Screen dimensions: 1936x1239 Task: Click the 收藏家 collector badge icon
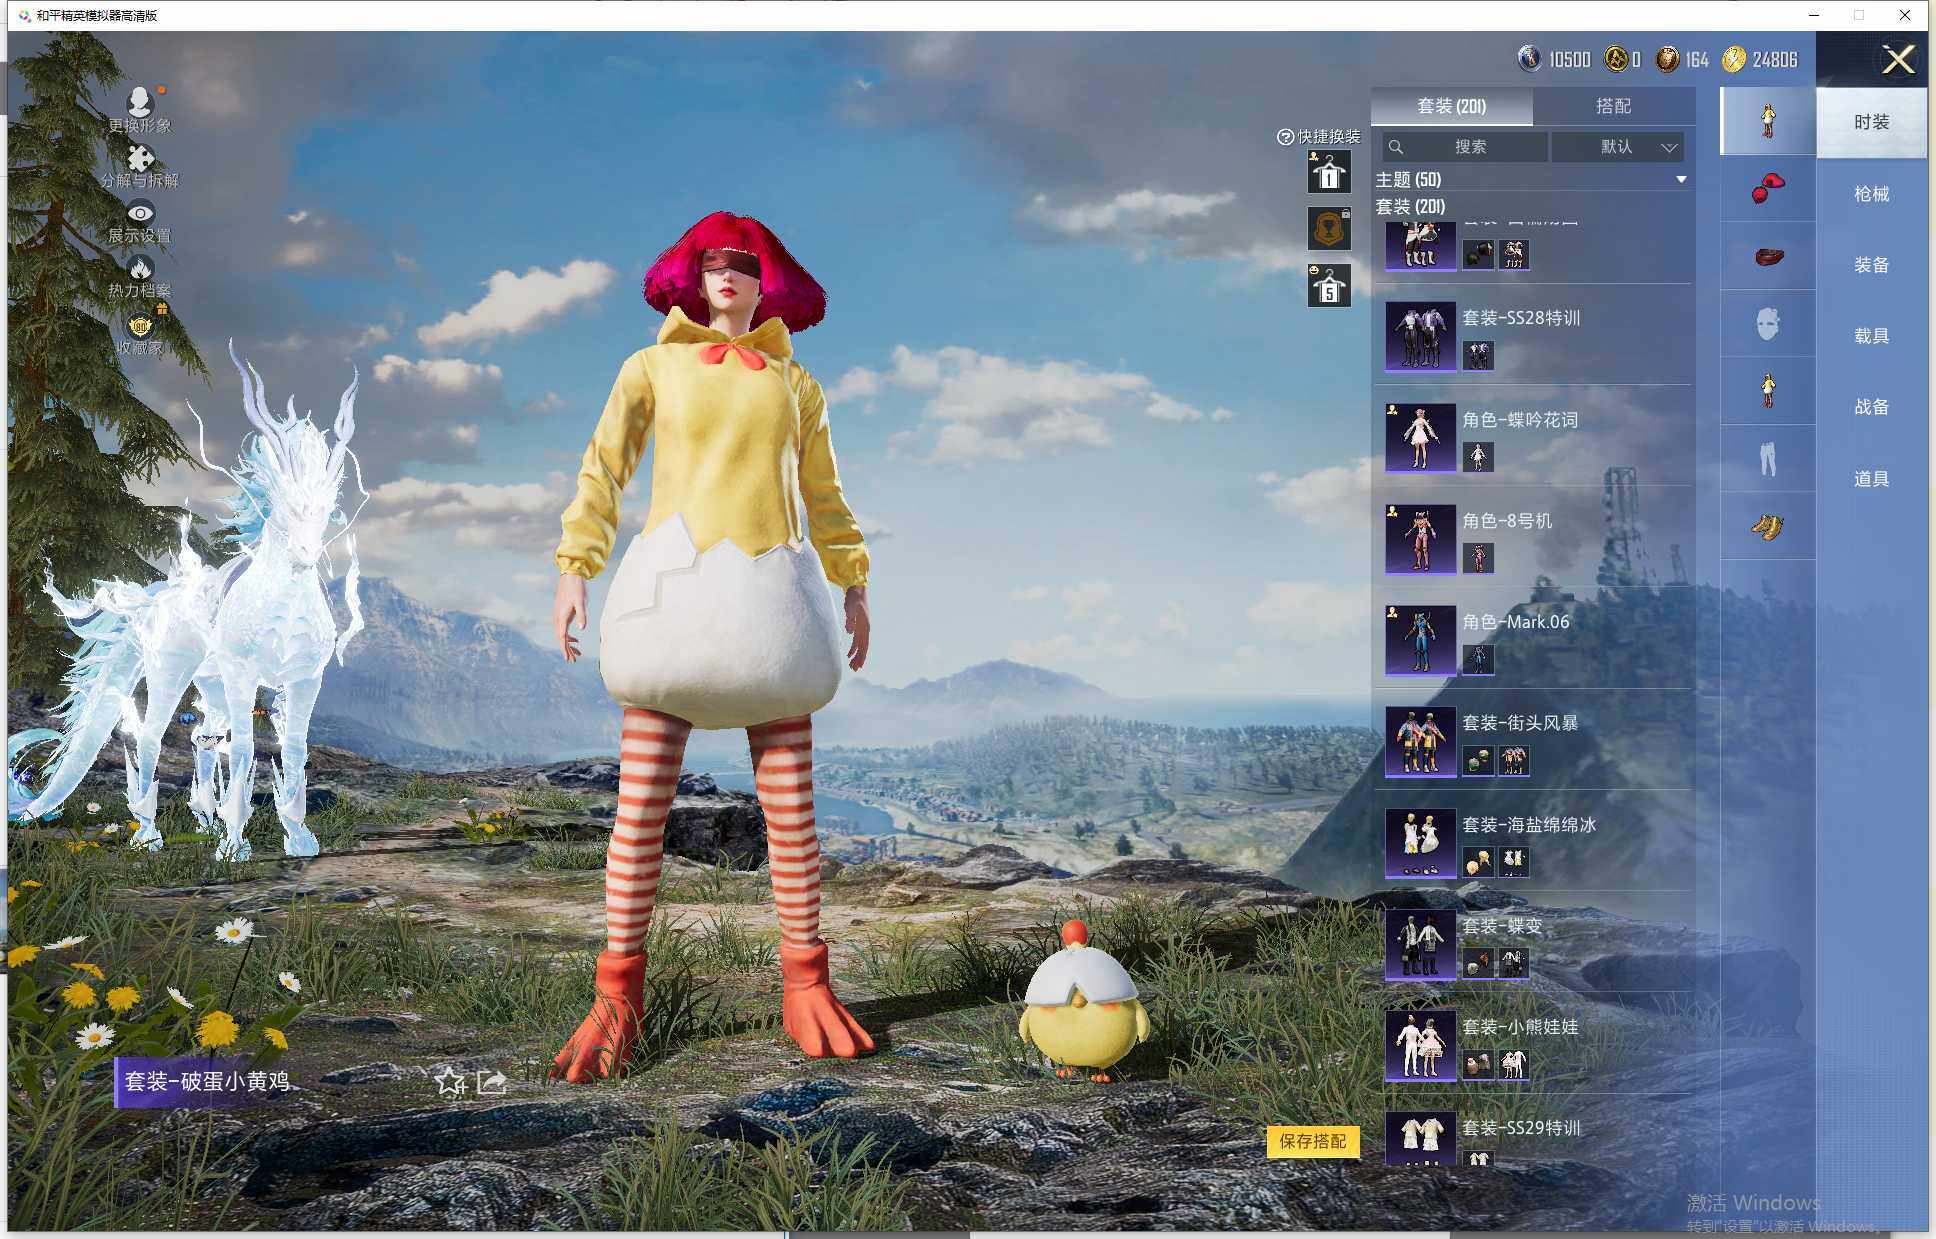pyautogui.click(x=140, y=326)
